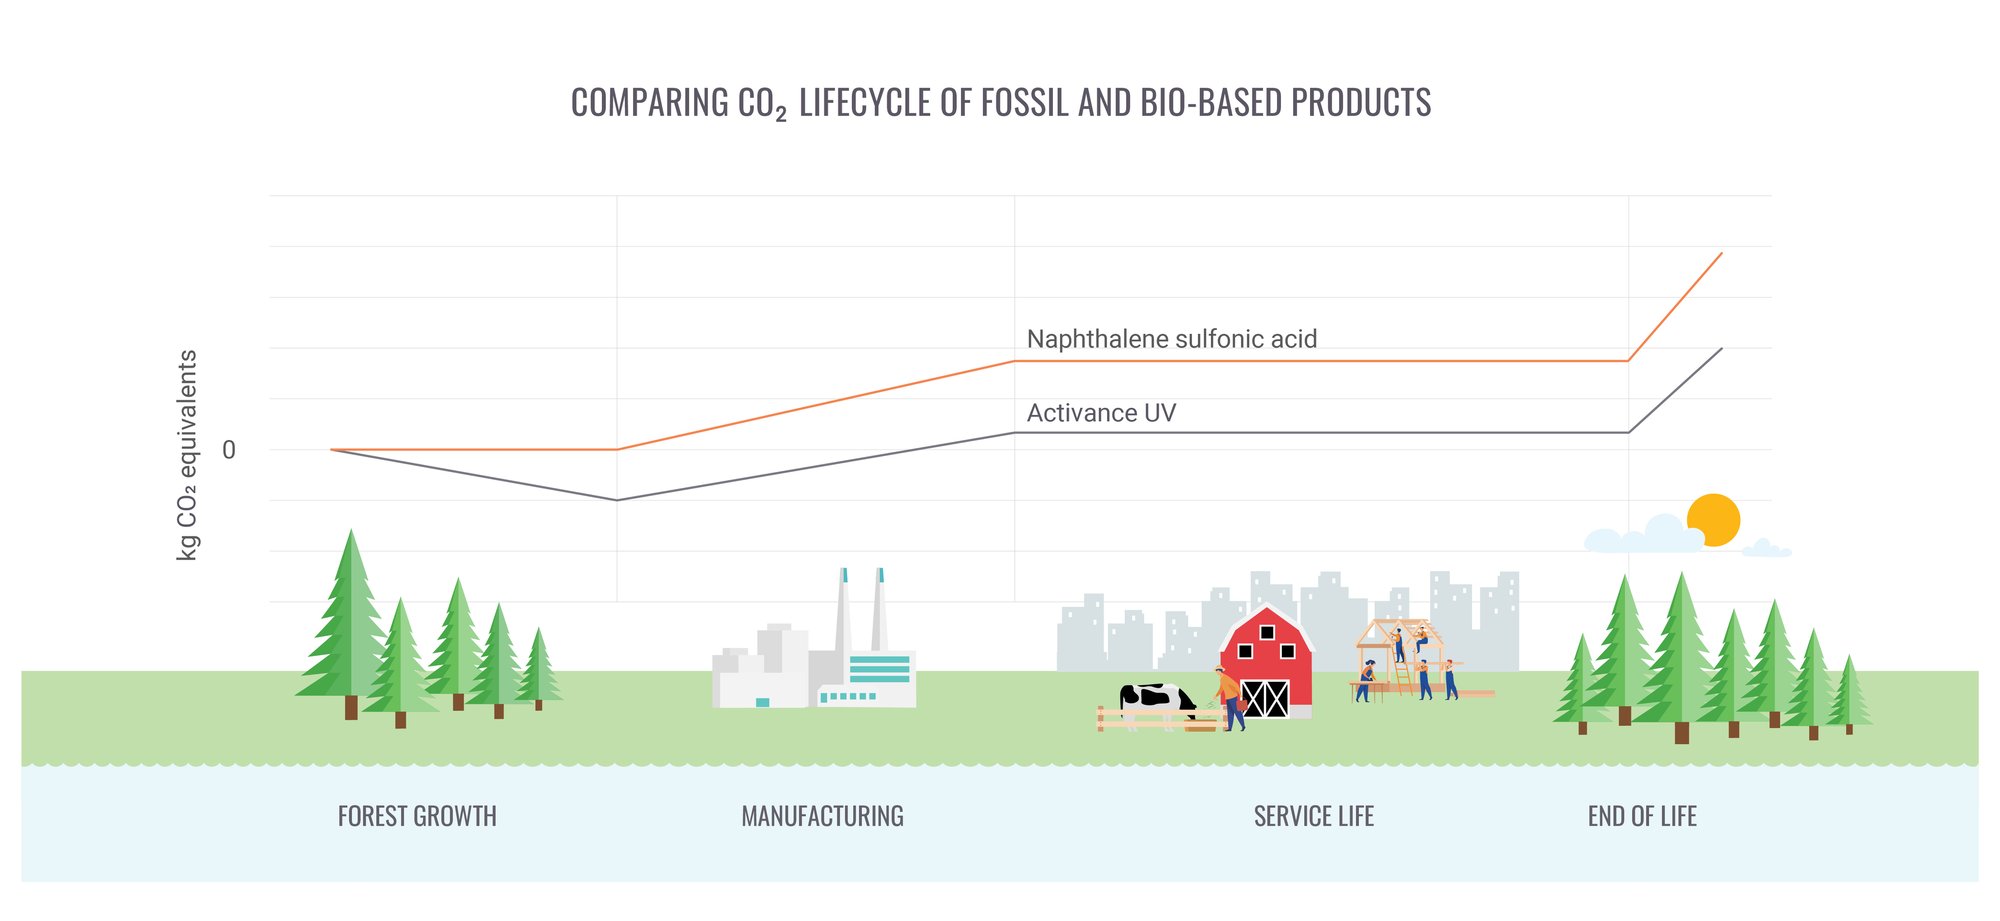Choose the End of Life label
This screenshot has height=921, width=2000.
tap(1641, 816)
